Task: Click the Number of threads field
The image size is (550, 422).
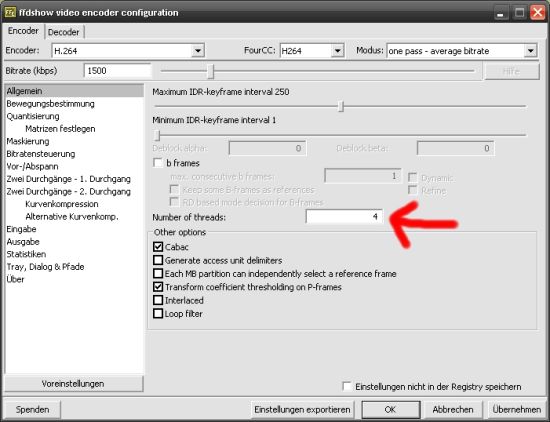Action: tap(344, 216)
